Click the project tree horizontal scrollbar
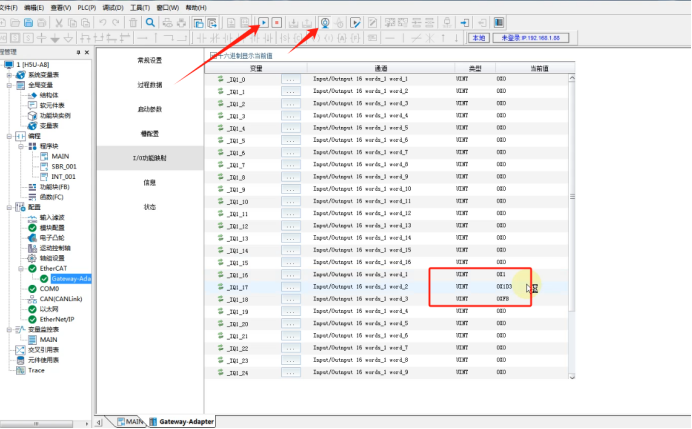 [x=37, y=424]
